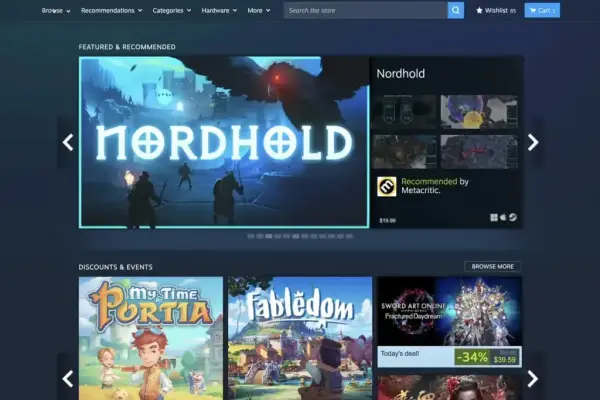Screen dimensions: 600x400
Task: Click the macOS Apple platform icon
Action: pos(503,217)
